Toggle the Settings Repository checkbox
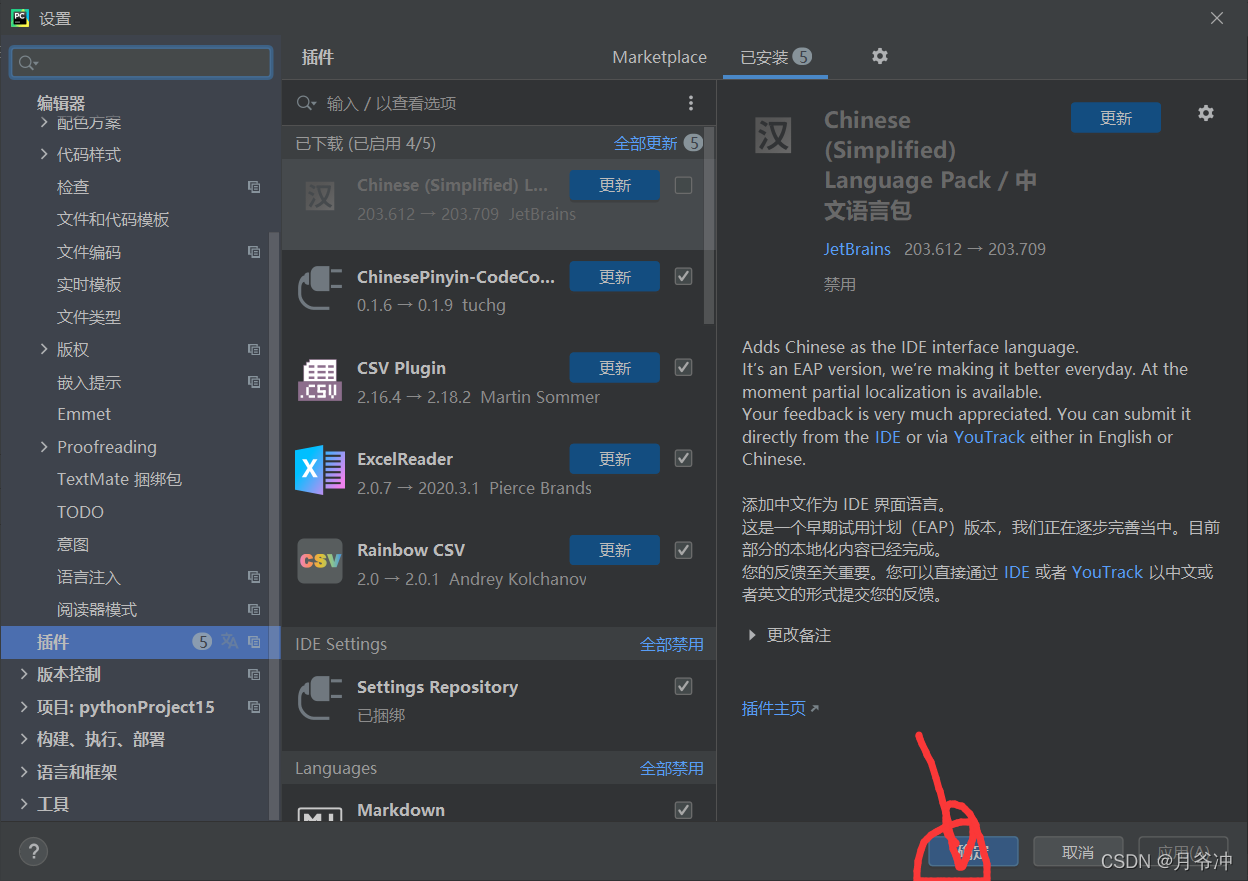 683,686
